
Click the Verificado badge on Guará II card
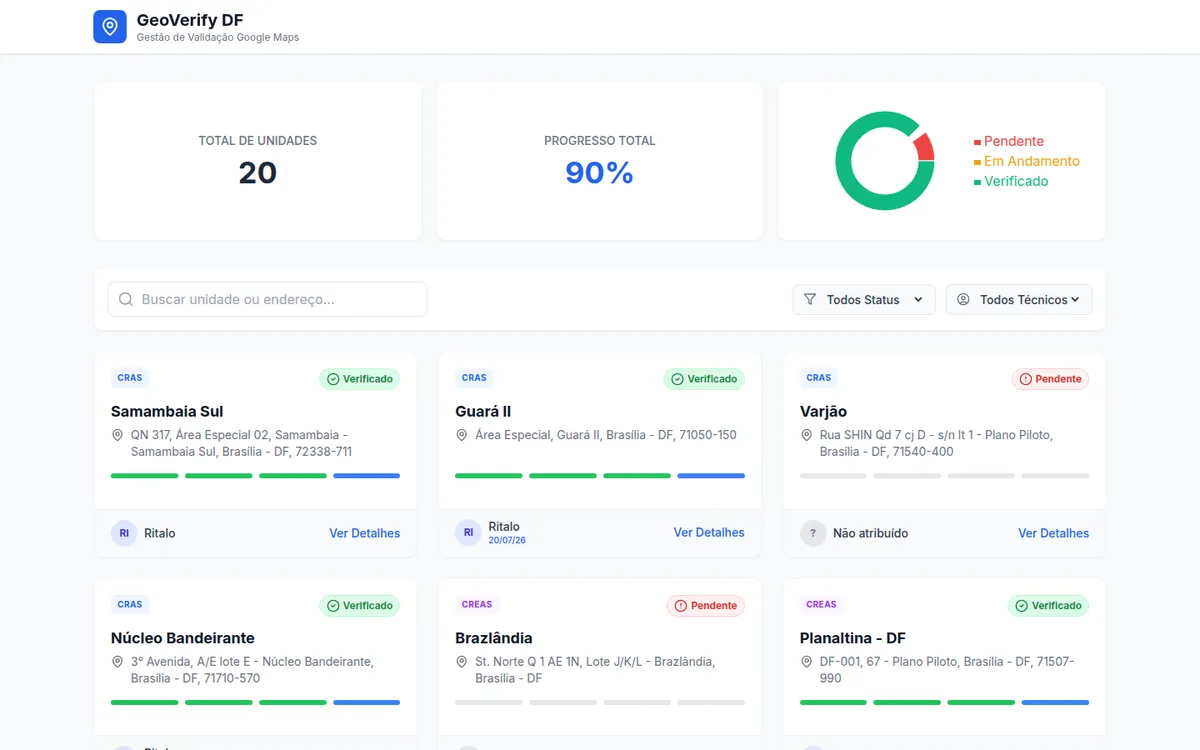pos(704,379)
